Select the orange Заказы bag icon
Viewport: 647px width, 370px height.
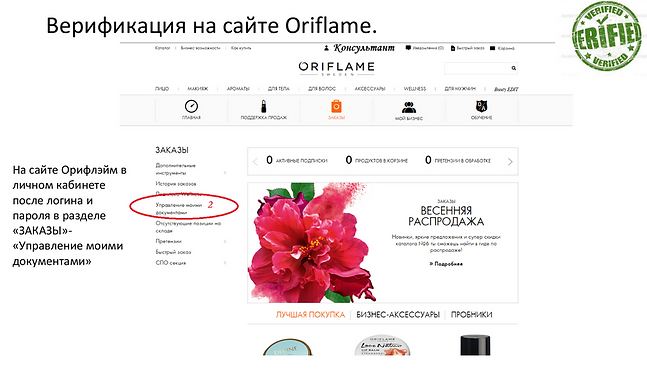coord(336,106)
